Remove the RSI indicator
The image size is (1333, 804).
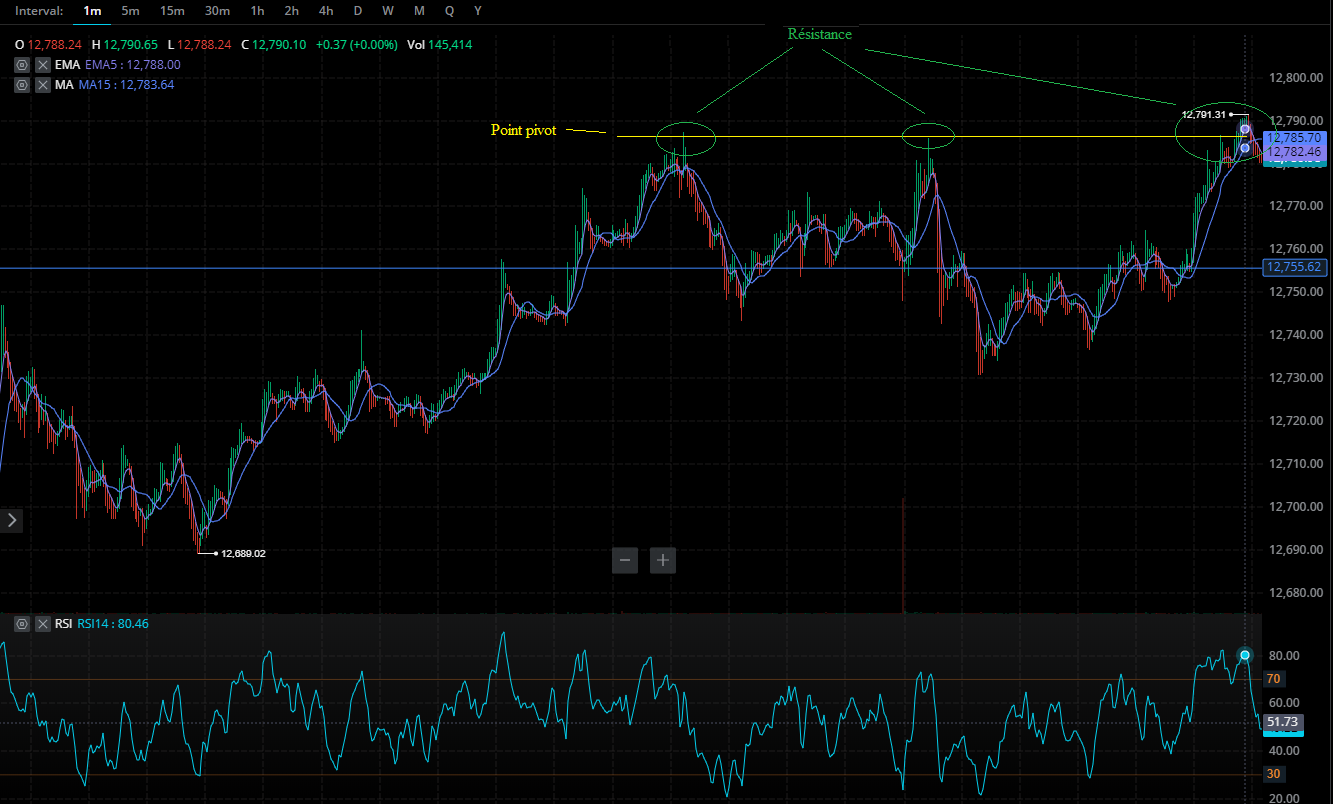[43, 624]
